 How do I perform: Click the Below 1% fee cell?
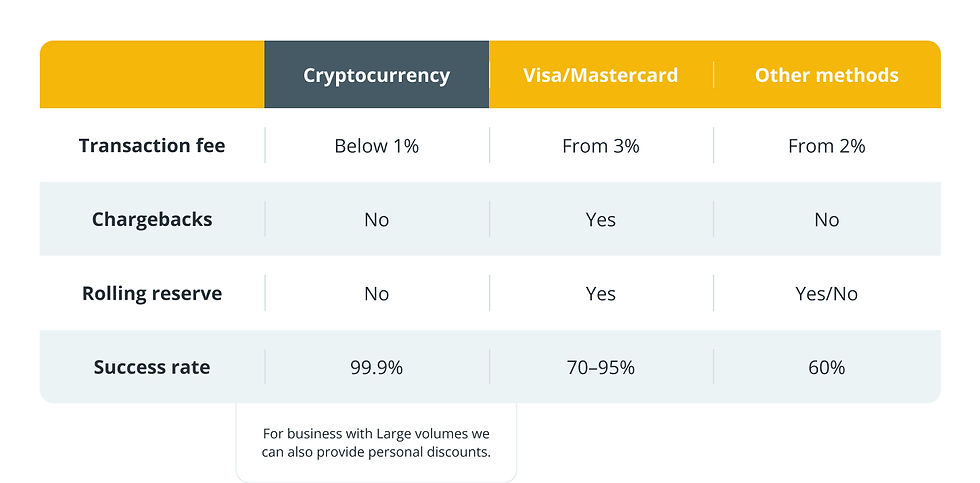coord(376,146)
